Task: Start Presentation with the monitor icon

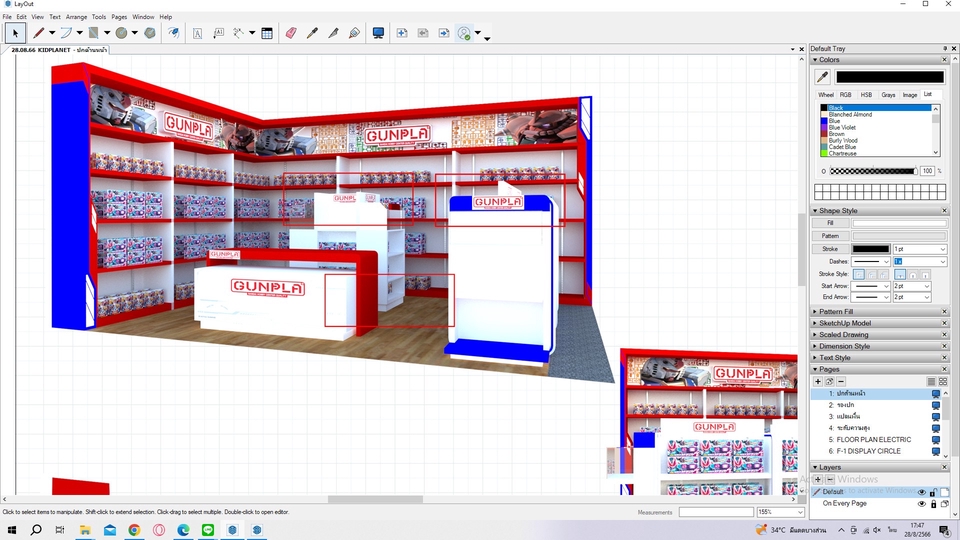Action: 378,33
